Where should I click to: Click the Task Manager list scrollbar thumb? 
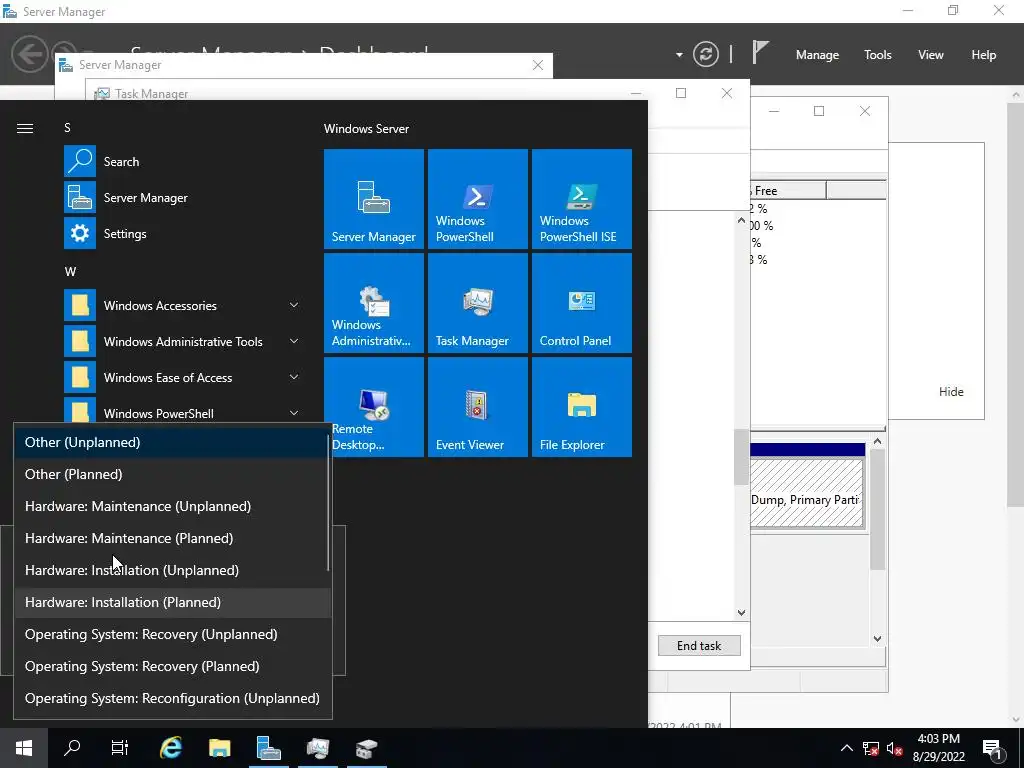click(x=741, y=456)
